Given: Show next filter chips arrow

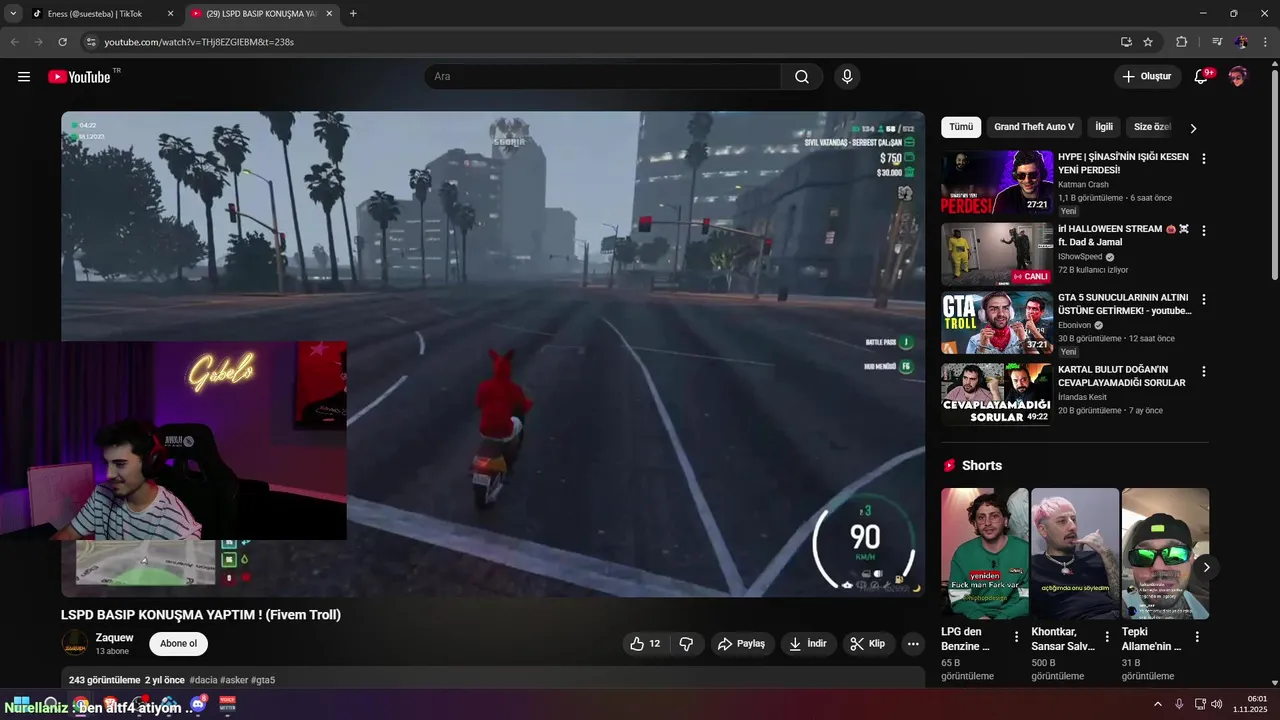Looking at the screenshot, I should pyautogui.click(x=1192, y=128).
